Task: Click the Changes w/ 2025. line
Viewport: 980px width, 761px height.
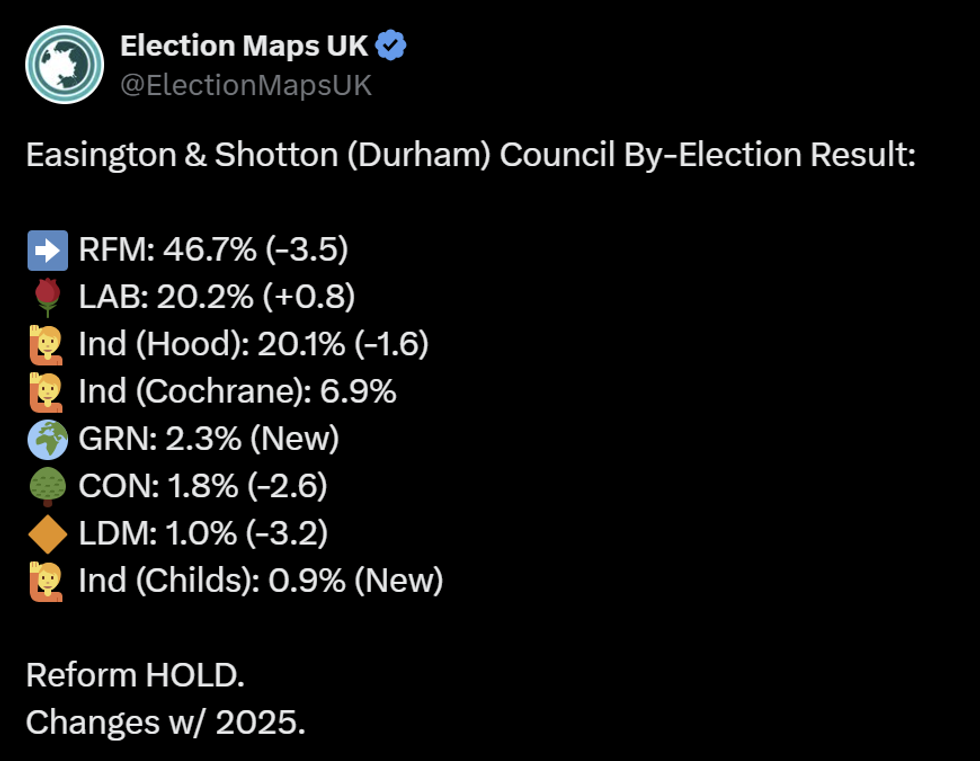Action: pyautogui.click(x=165, y=722)
